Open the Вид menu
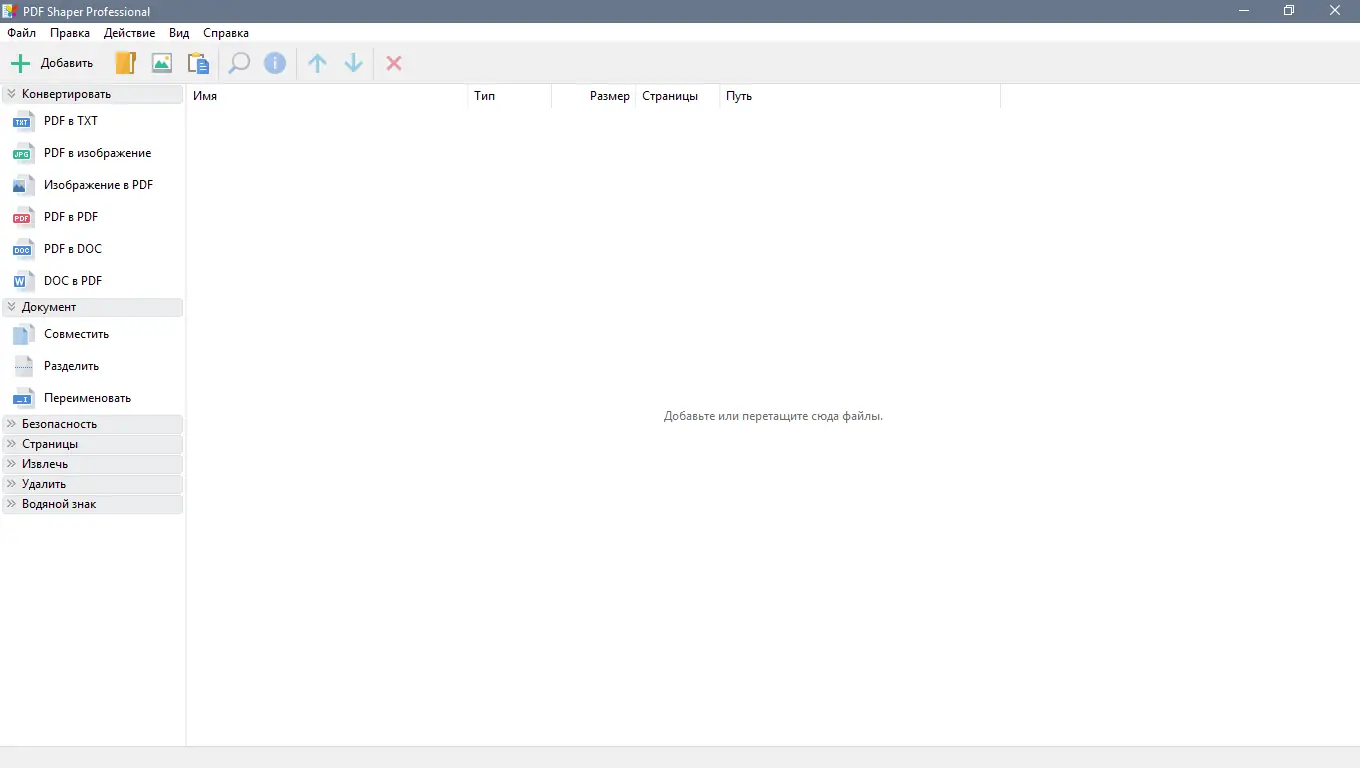The height and width of the screenshot is (768, 1360). point(179,33)
